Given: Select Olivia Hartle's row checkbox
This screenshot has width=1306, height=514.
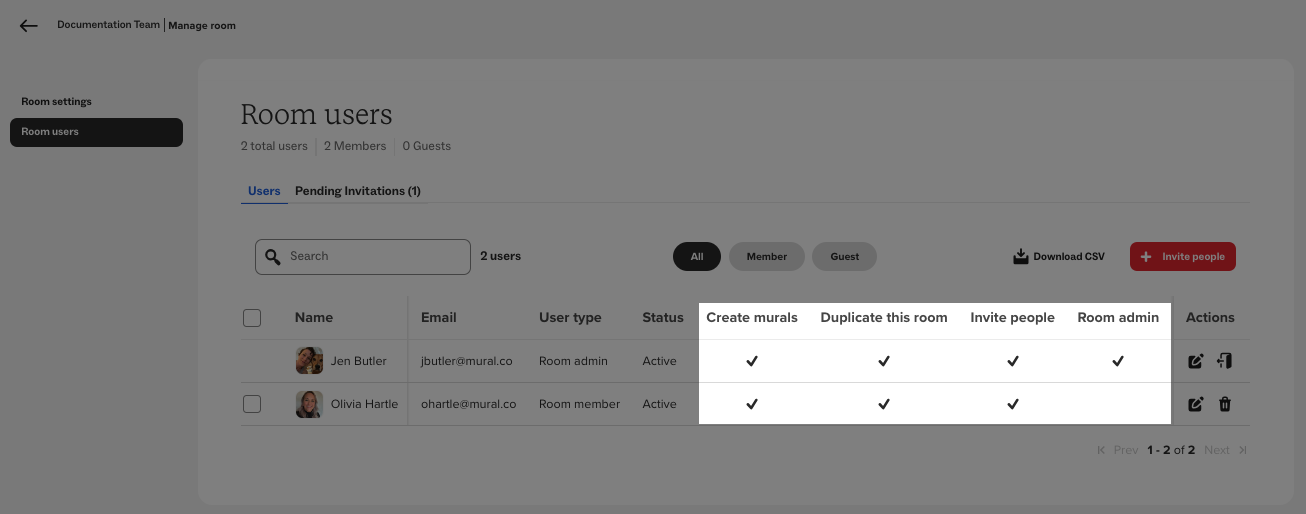Looking at the screenshot, I should (x=252, y=404).
